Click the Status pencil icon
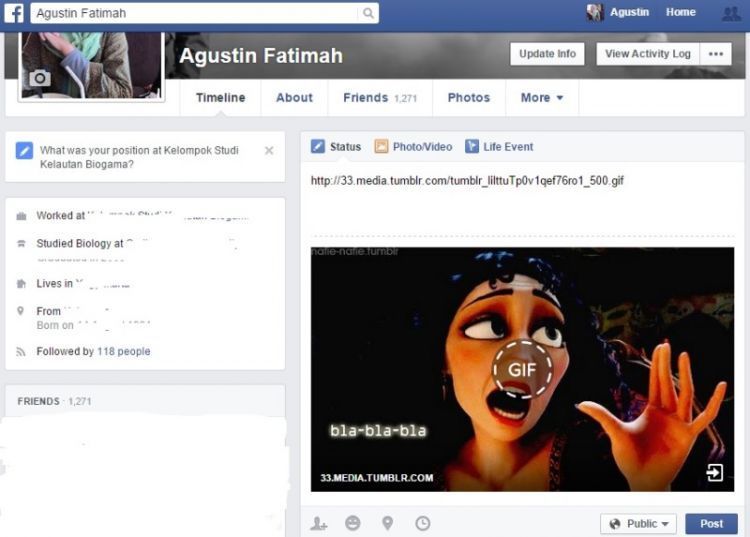Image resolution: width=750 pixels, height=537 pixels. coord(318,146)
